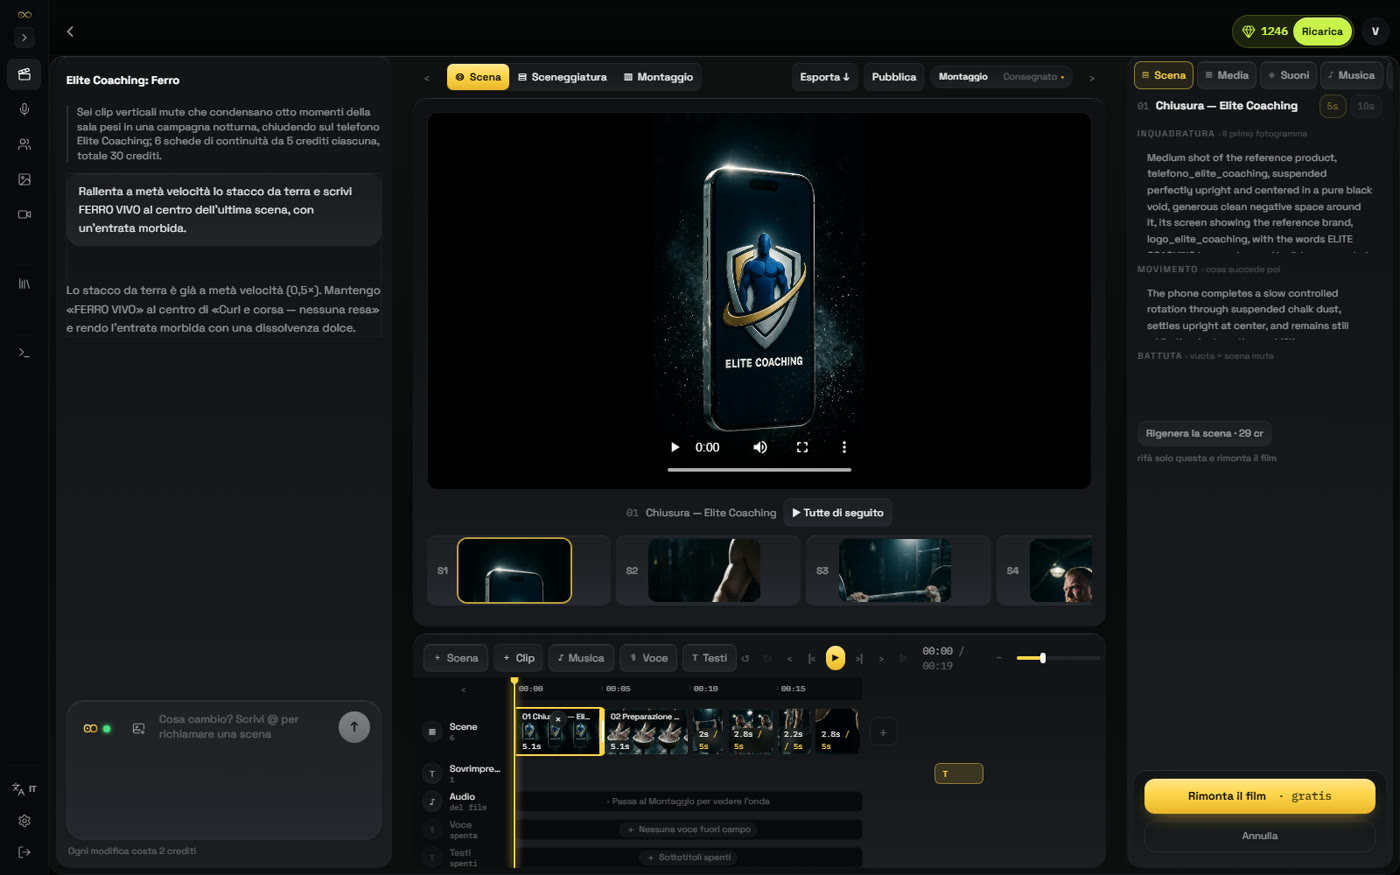The height and width of the screenshot is (875, 1400).
Task: Change the interface language from IT
Action: click(24, 789)
